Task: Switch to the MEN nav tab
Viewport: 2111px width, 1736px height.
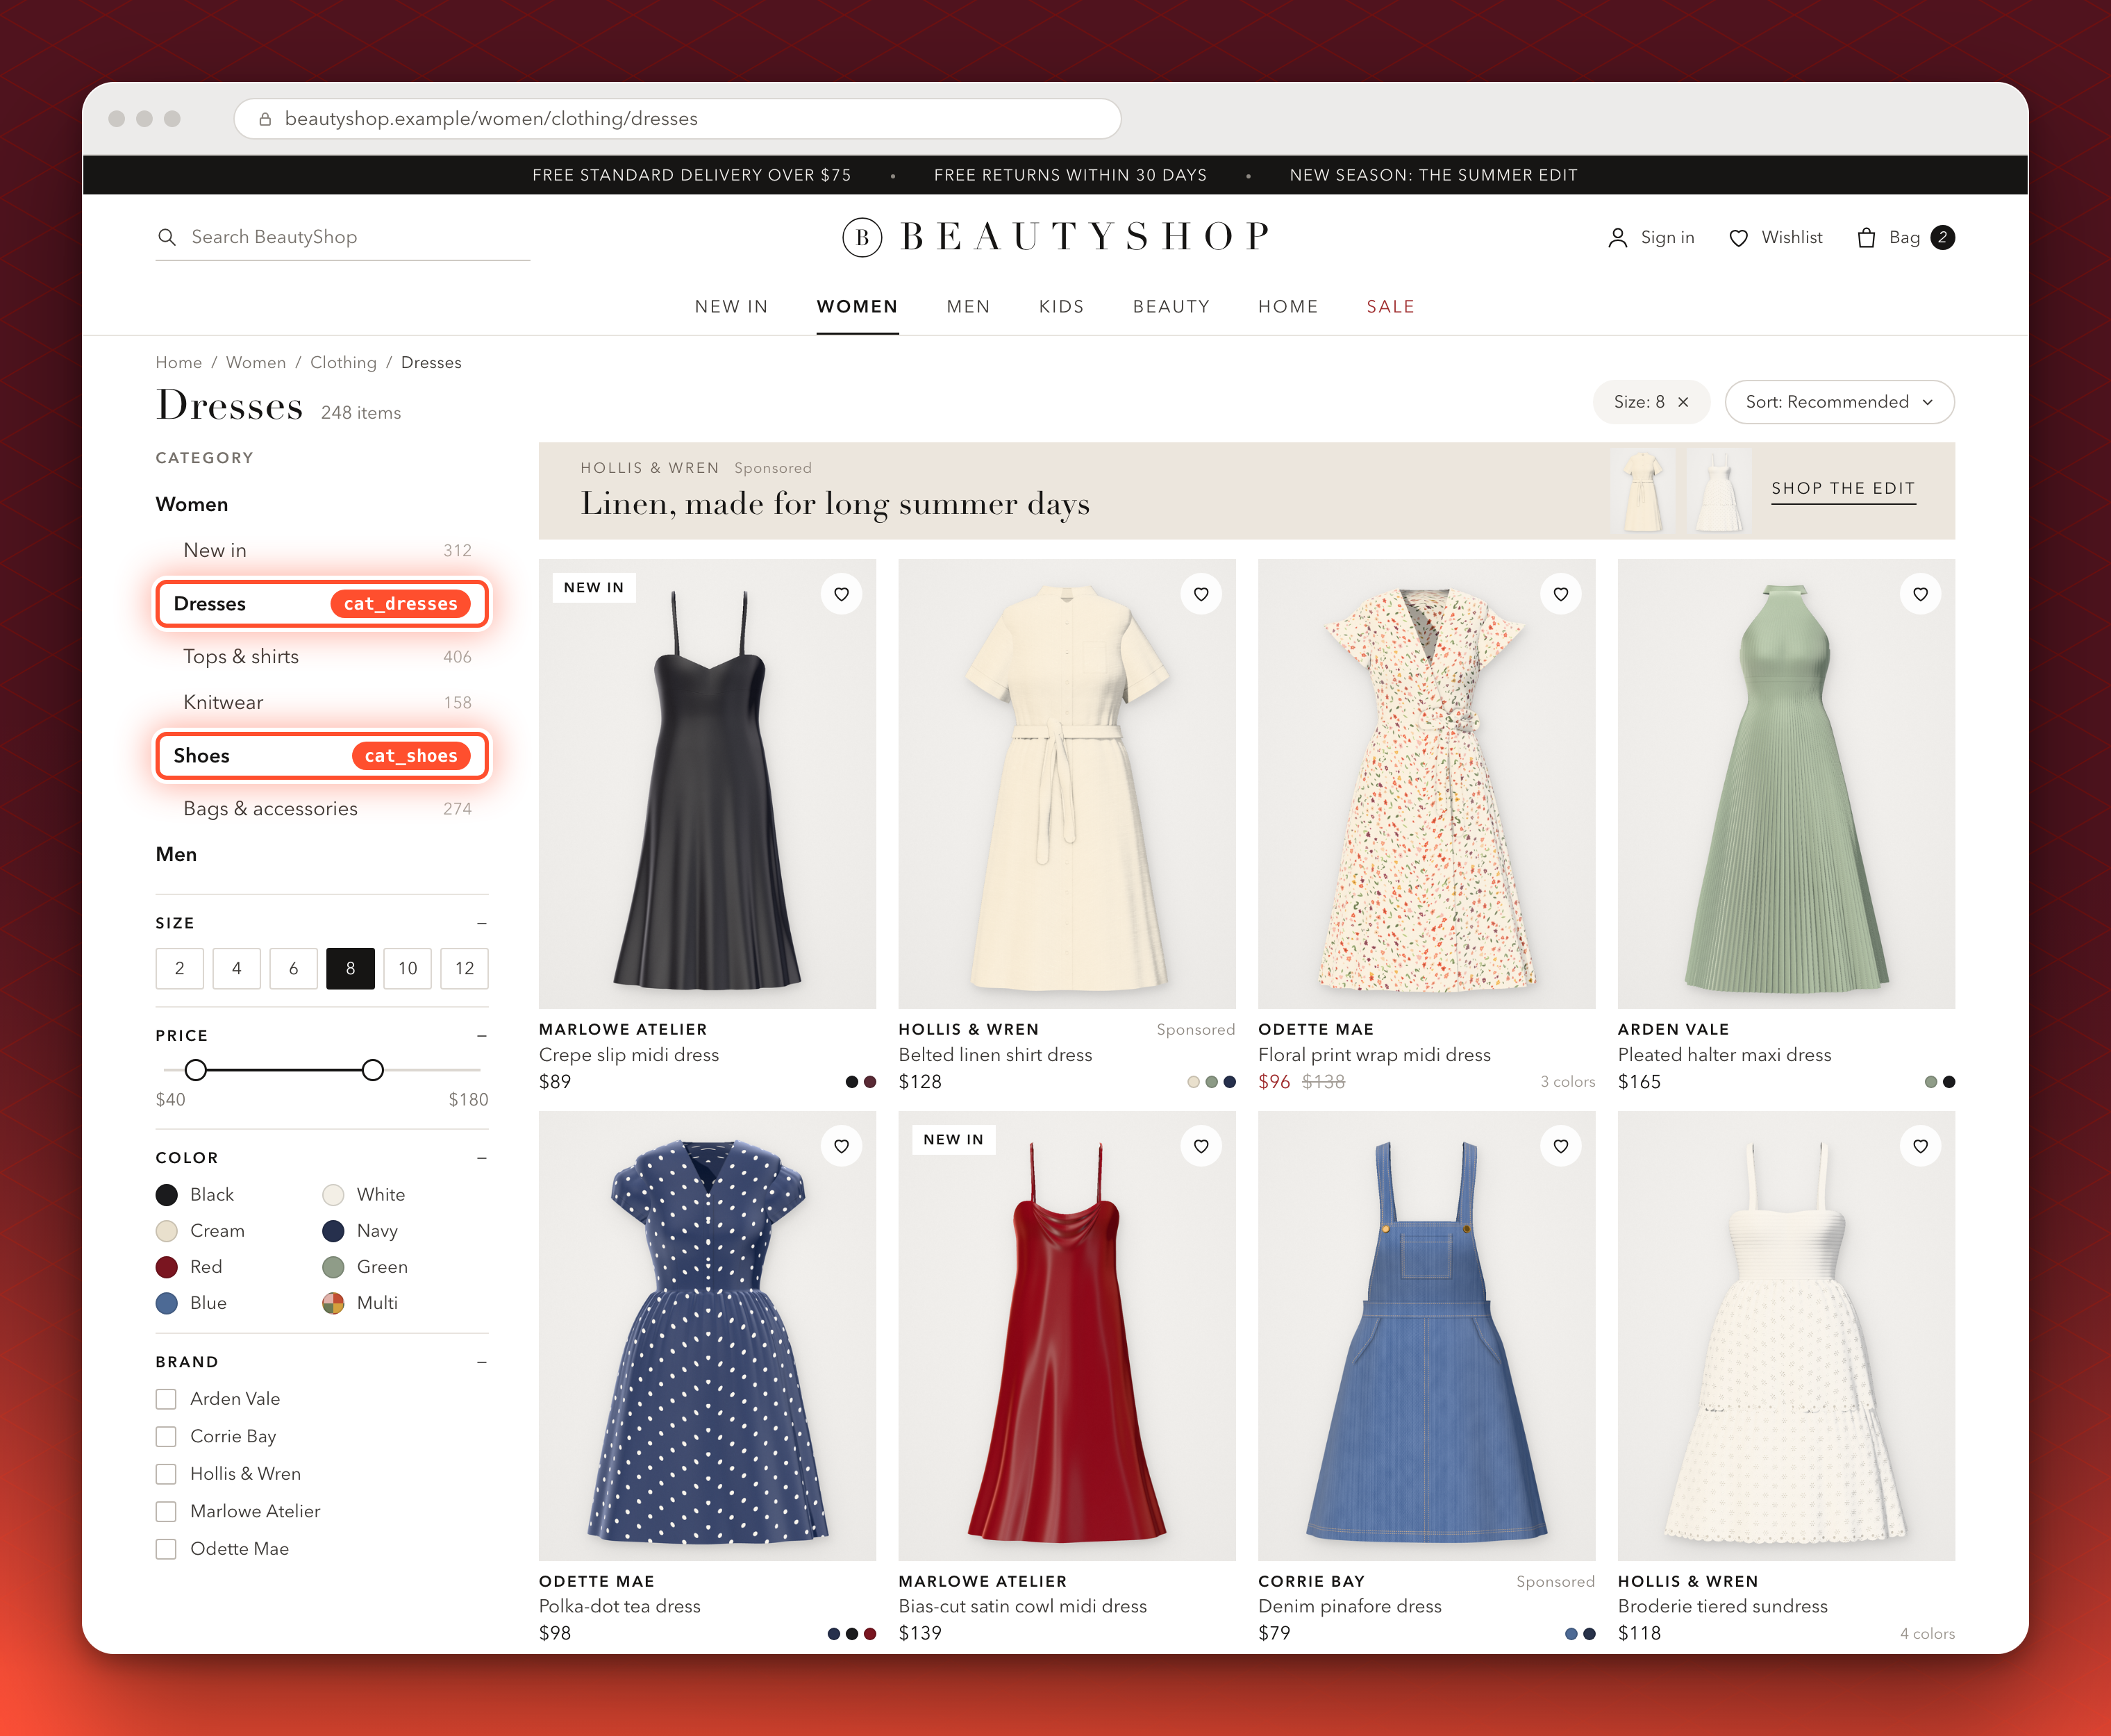Action: (968, 306)
